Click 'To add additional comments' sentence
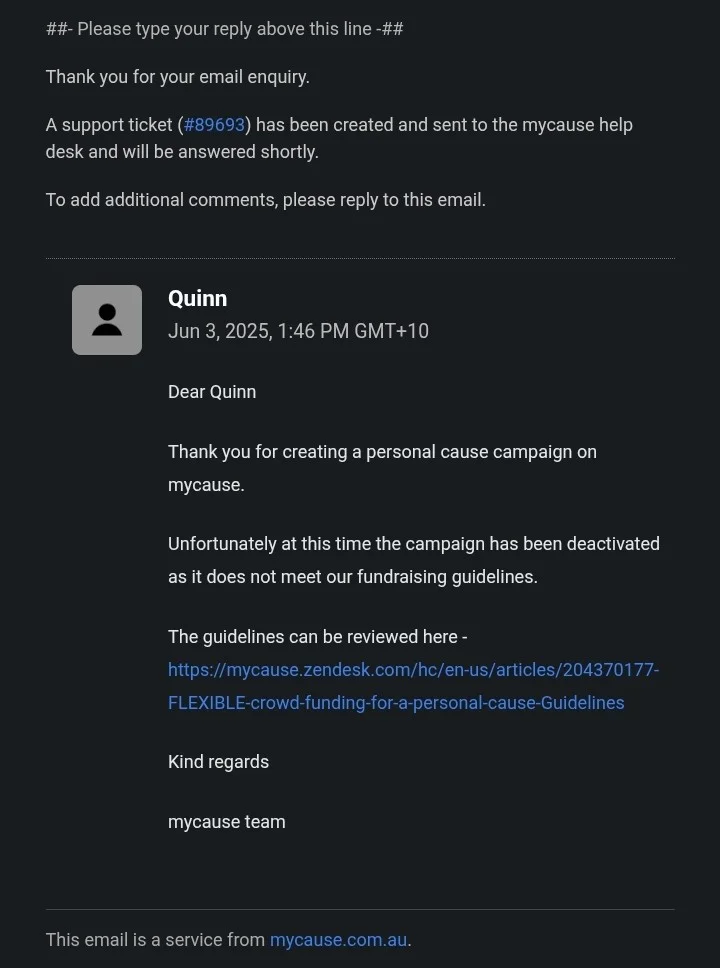 click(265, 200)
